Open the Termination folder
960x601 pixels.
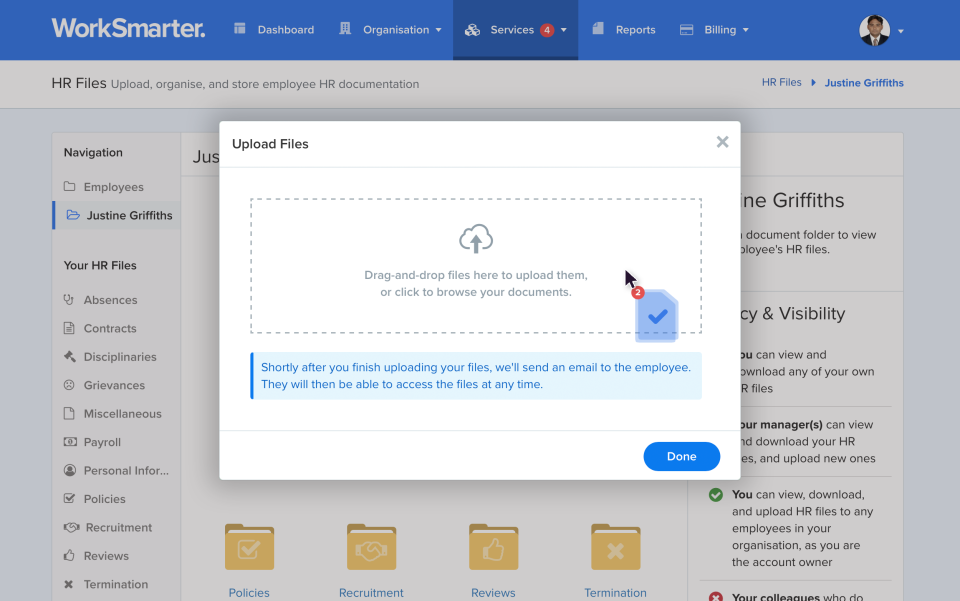click(x=615, y=547)
